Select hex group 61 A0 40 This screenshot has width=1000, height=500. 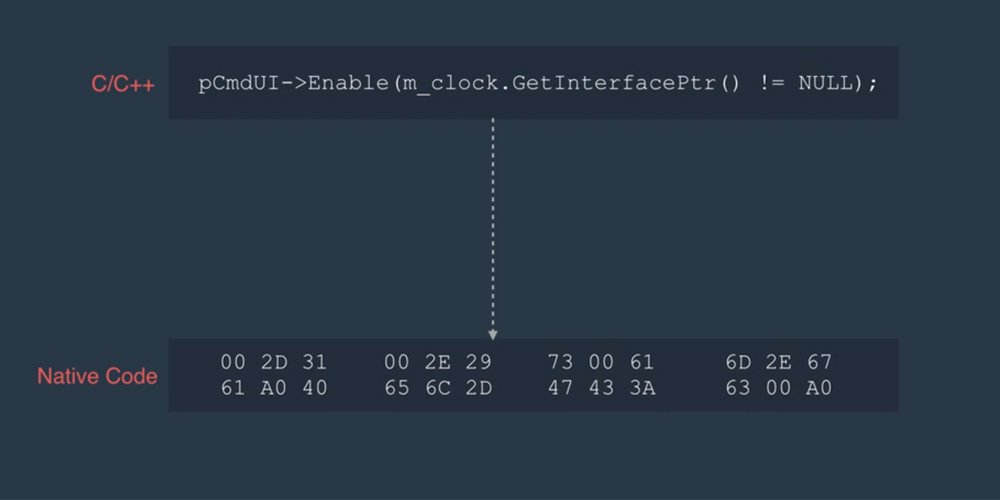[x=274, y=388]
